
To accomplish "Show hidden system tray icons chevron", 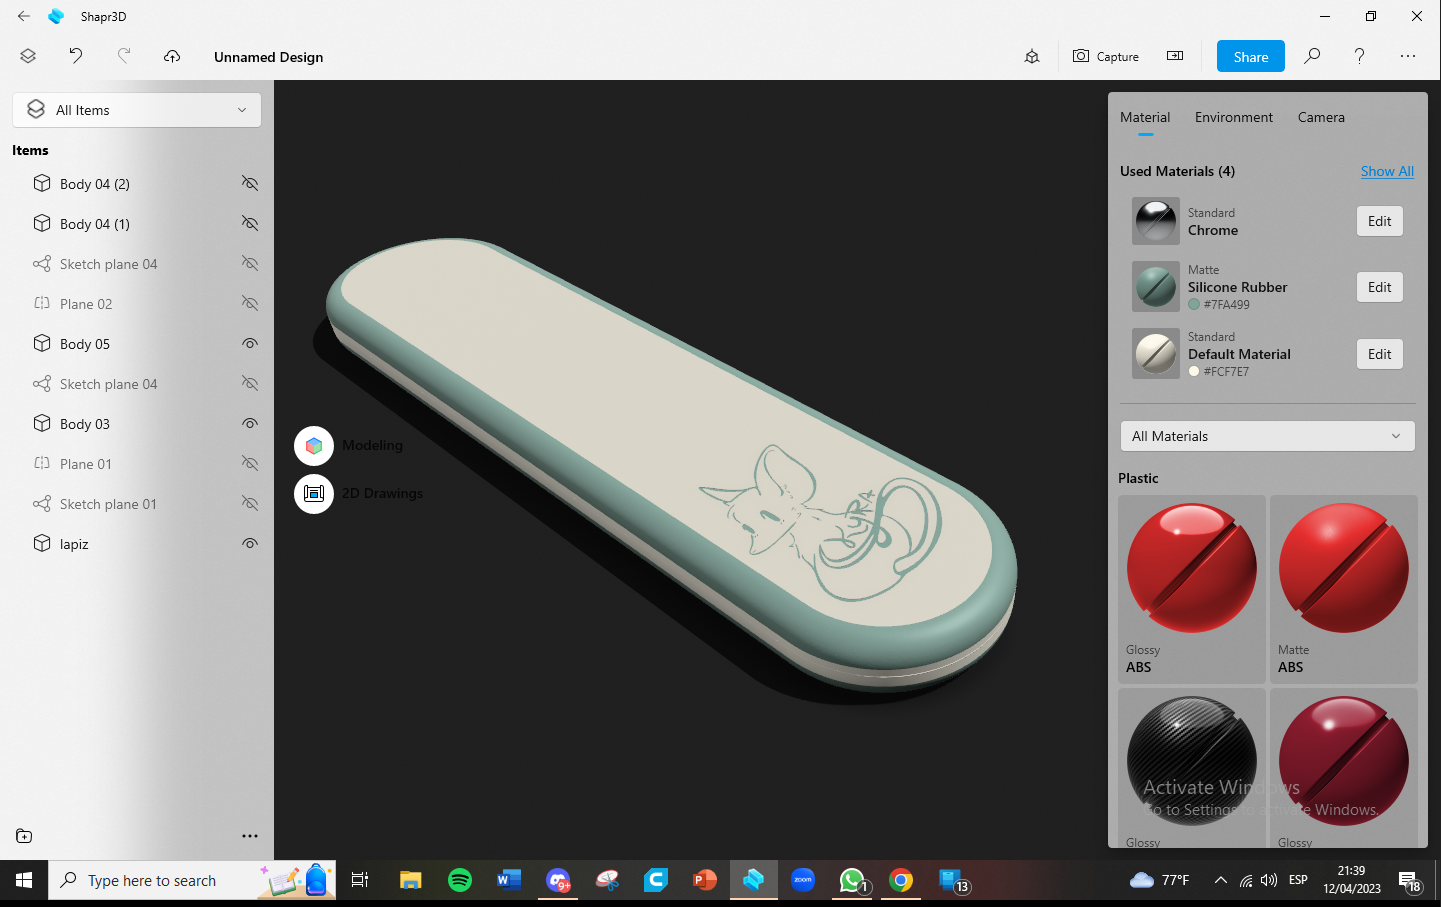I will pos(1220,880).
